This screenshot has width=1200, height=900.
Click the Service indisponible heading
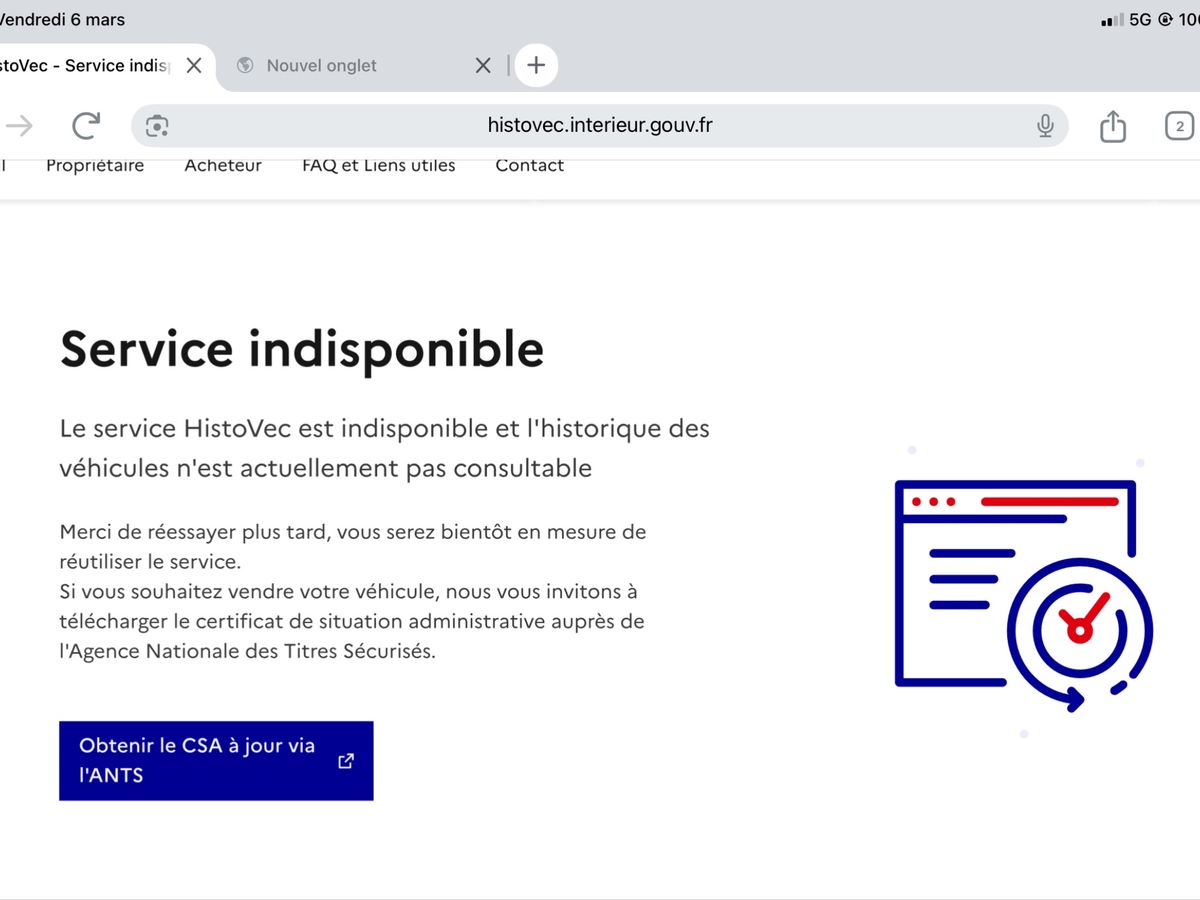pyautogui.click(x=302, y=349)
